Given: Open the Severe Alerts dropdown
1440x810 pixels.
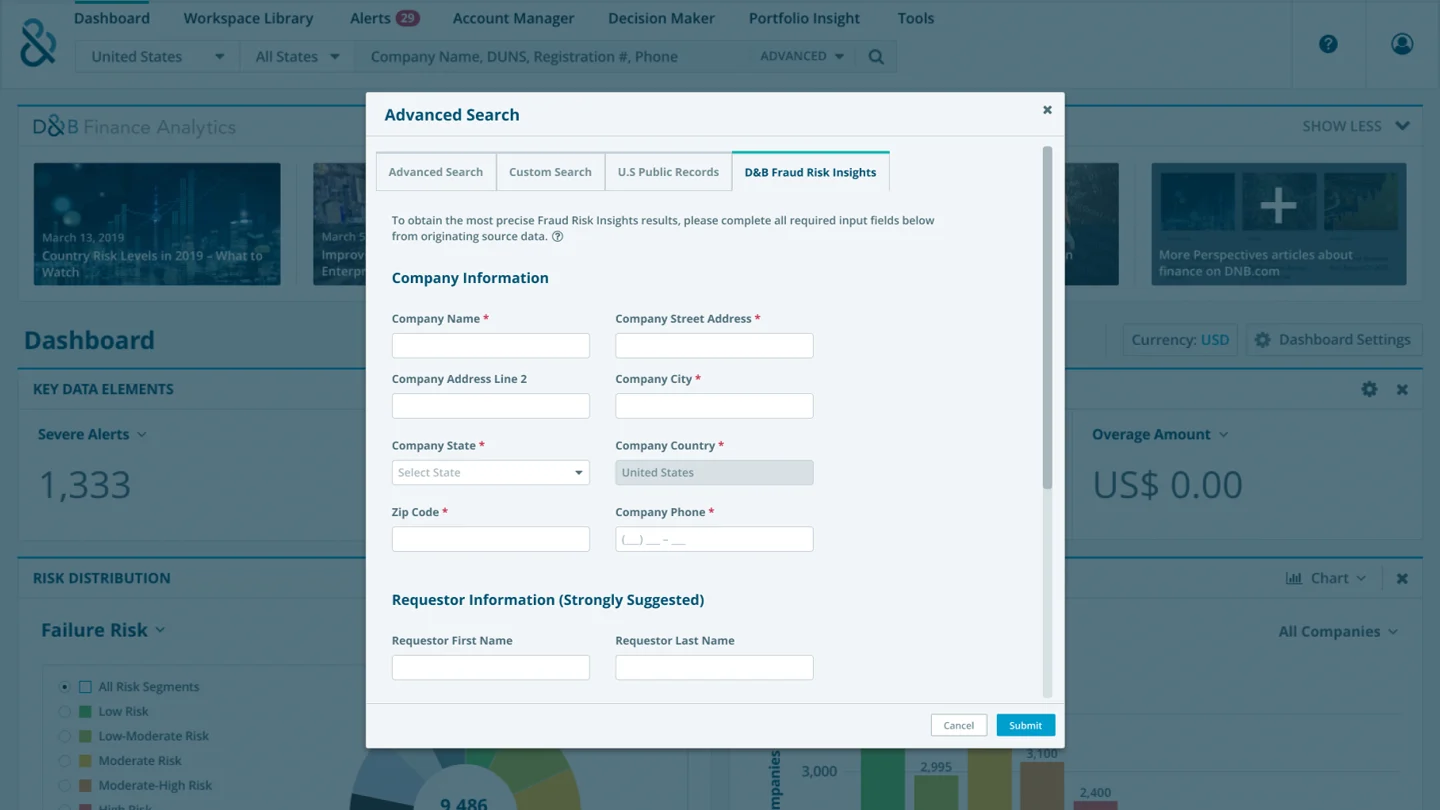Looking at the screenshot, I should 92,435.
